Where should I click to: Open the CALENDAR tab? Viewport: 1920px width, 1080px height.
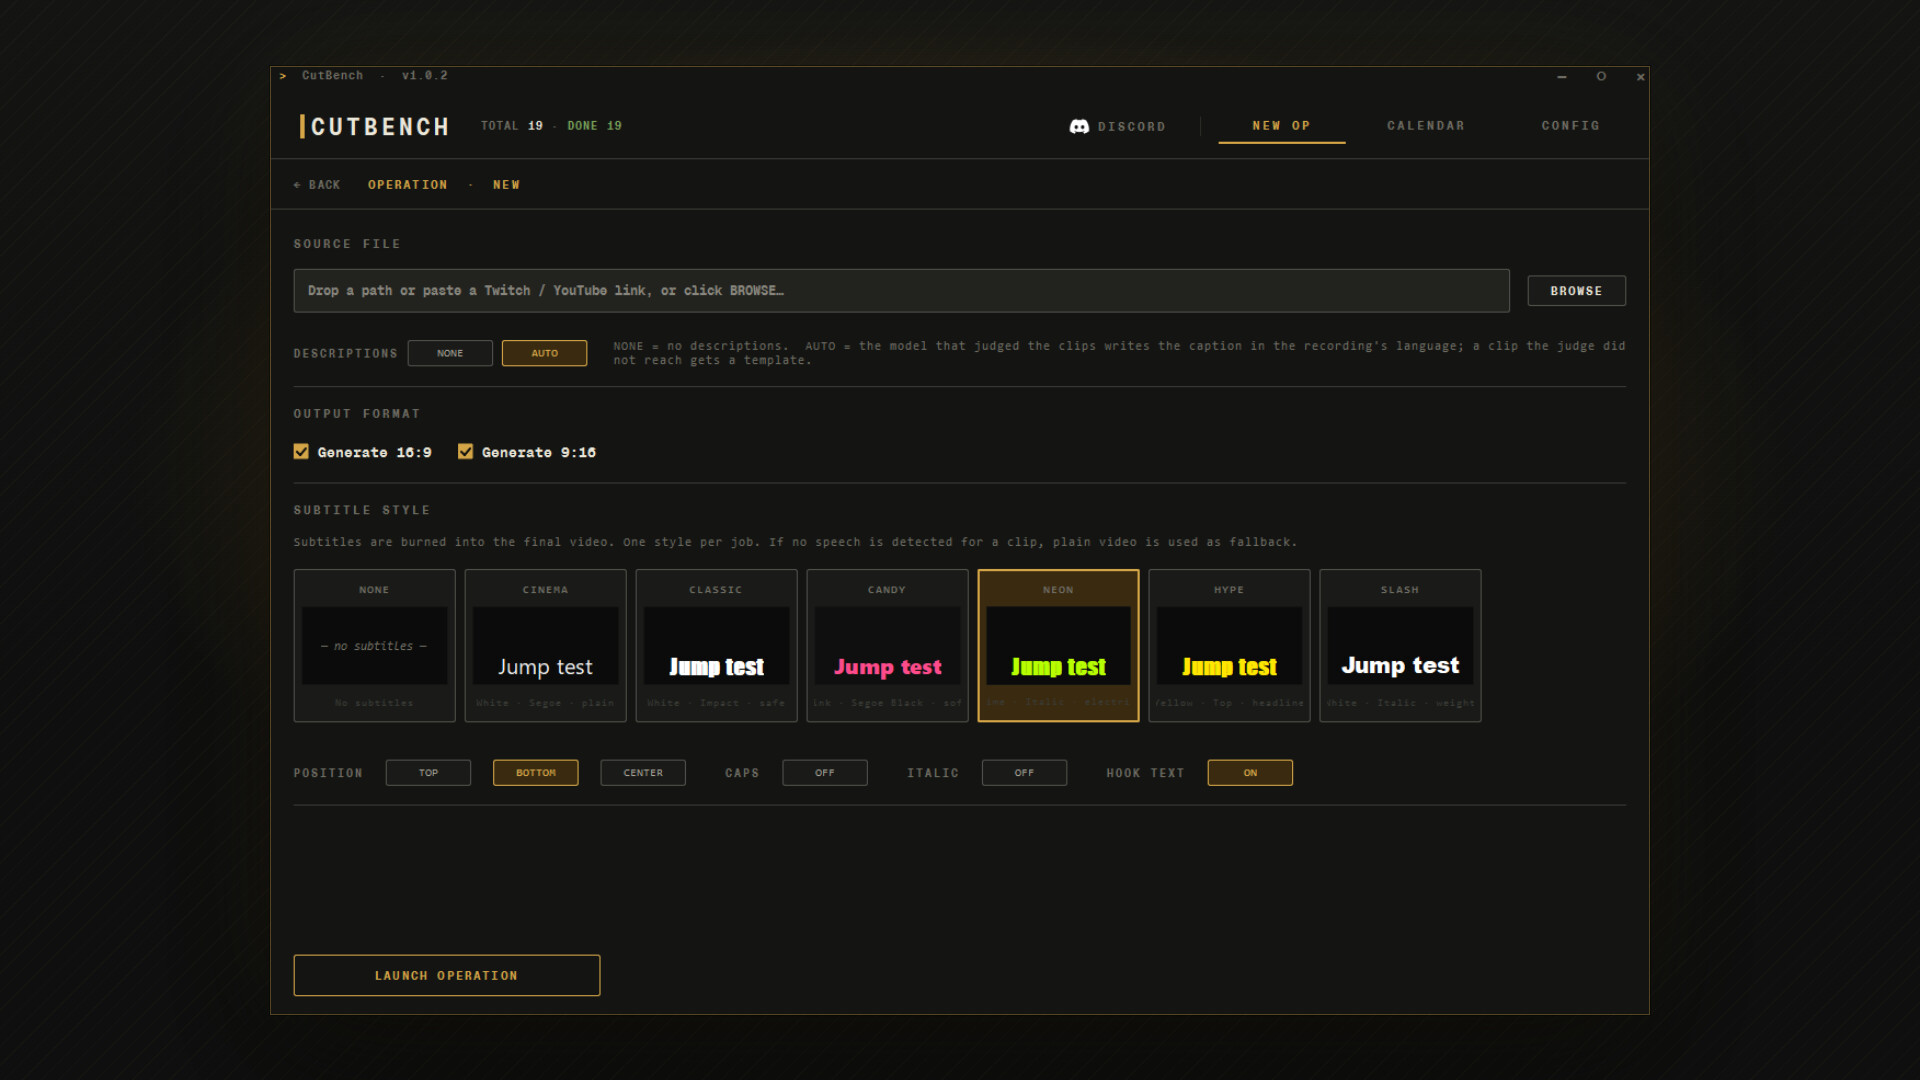click(x=1425, y=126)
